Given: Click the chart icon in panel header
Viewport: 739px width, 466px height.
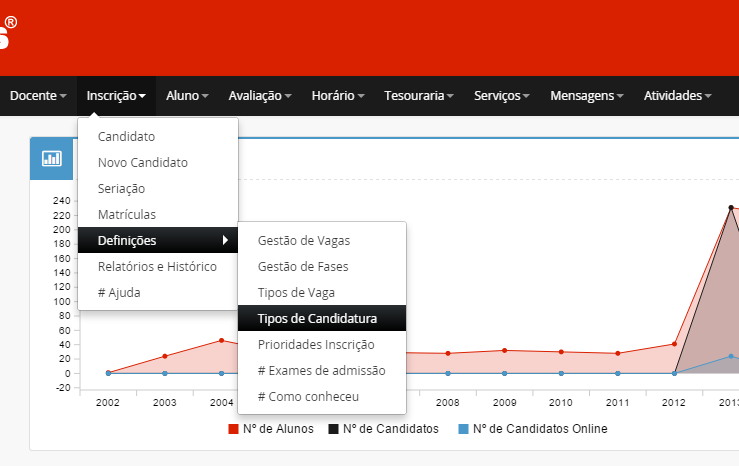Looking at the screenshot, I should (51, 158).
